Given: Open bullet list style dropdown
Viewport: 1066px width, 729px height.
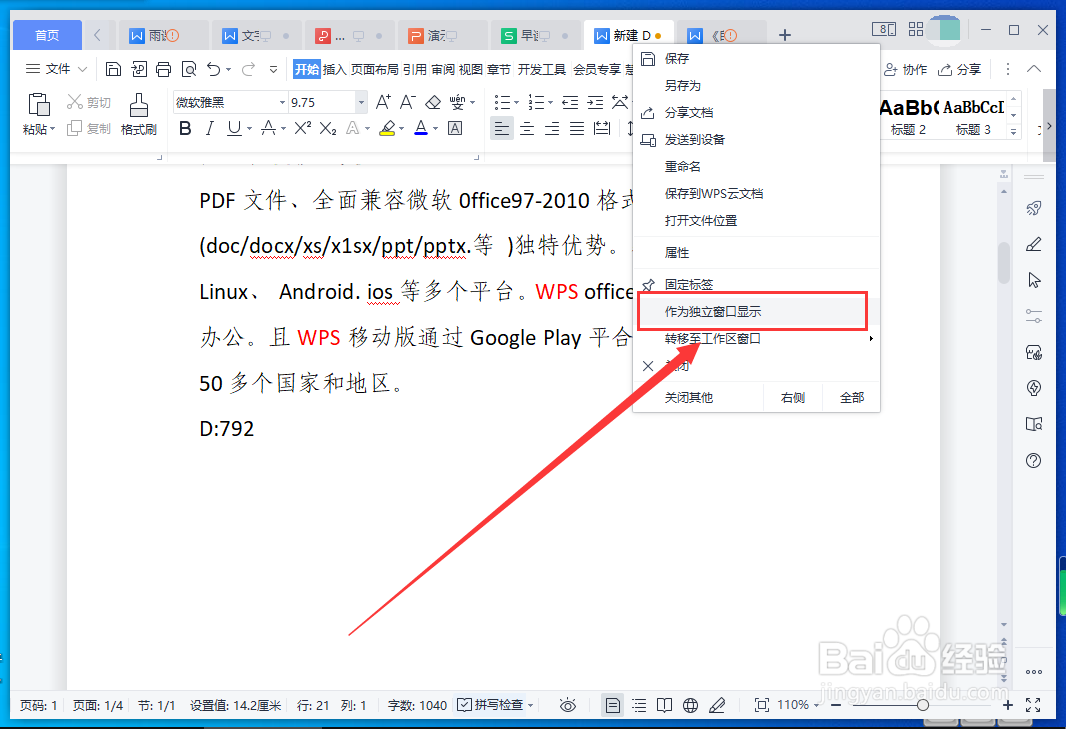Looking at the screenshot, I should pos(517,103).
